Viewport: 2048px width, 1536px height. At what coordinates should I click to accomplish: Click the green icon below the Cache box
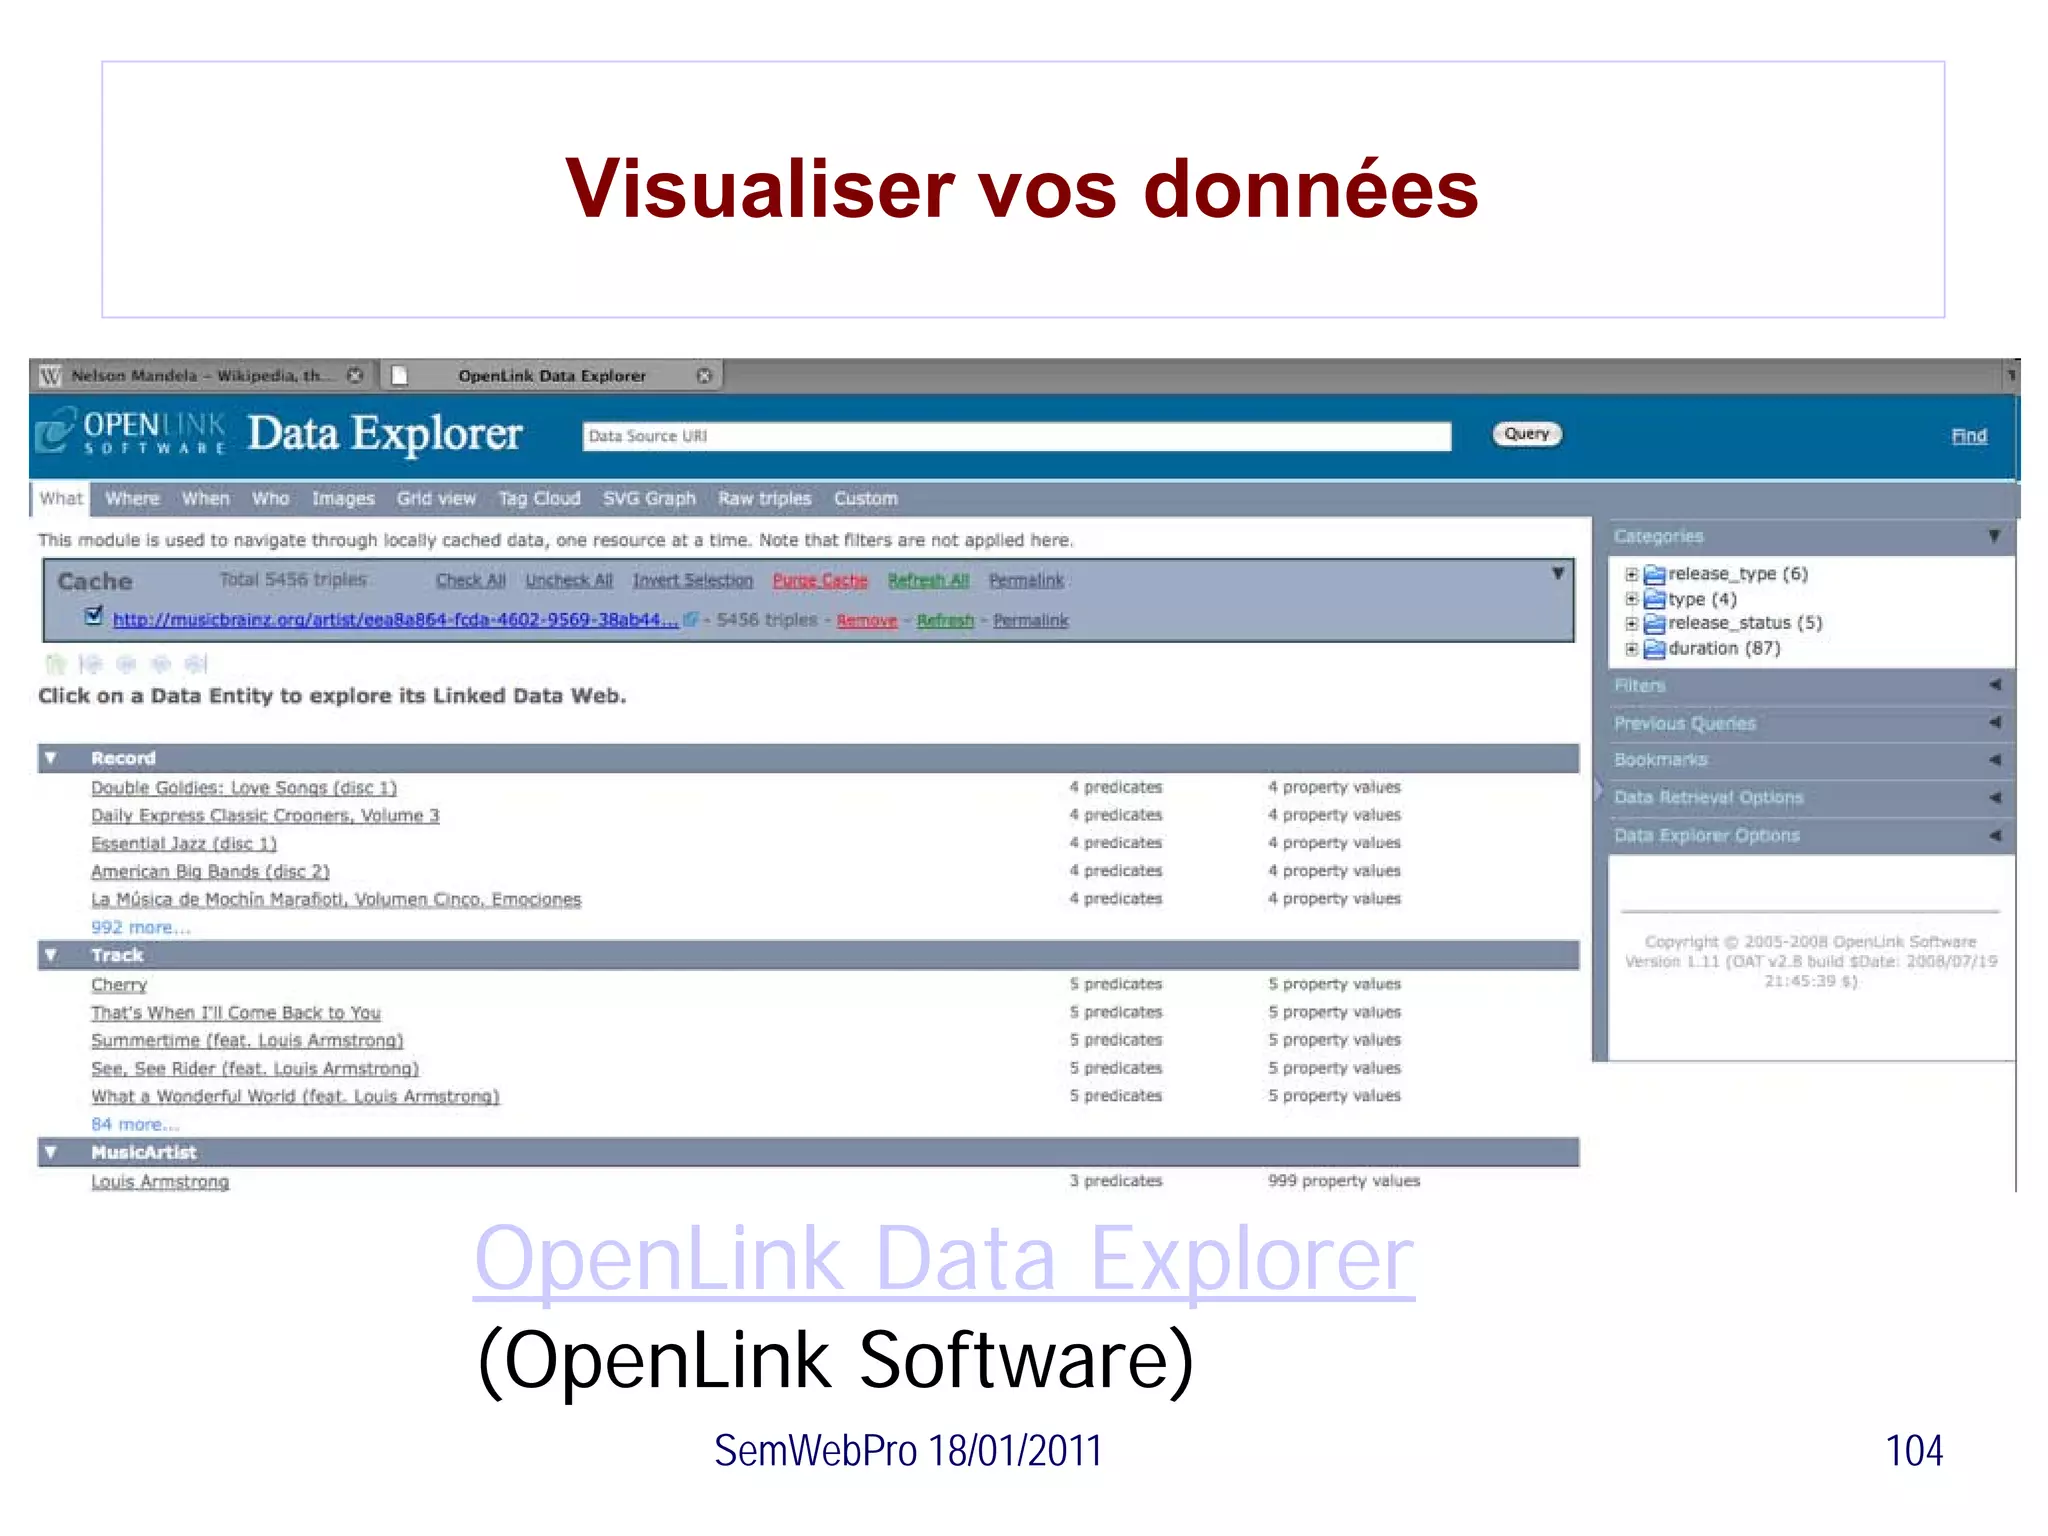56,664
